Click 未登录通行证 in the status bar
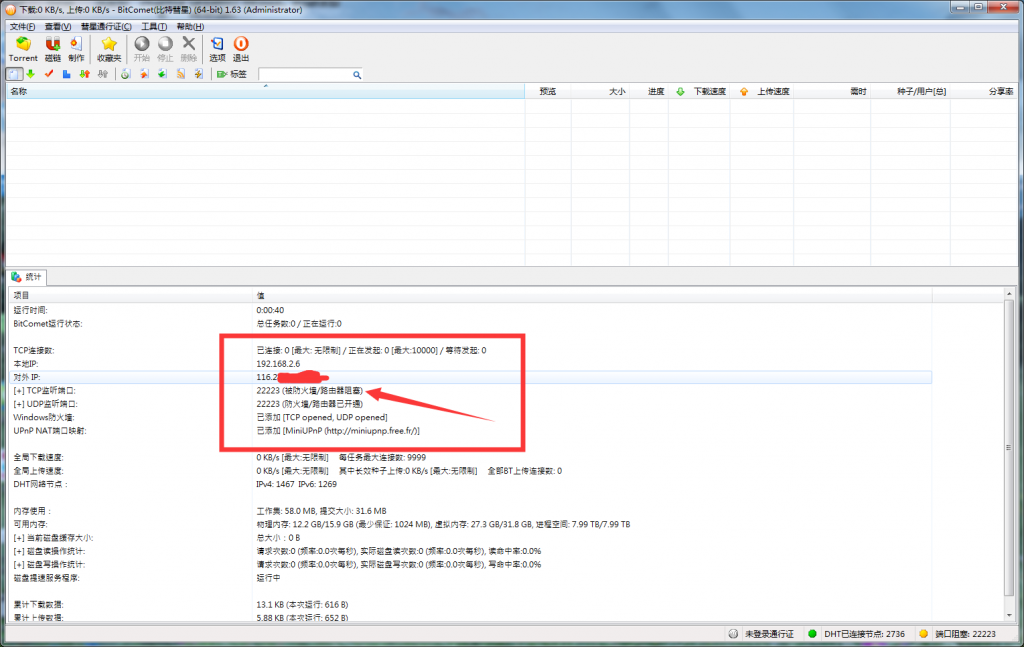 (769, 634)
